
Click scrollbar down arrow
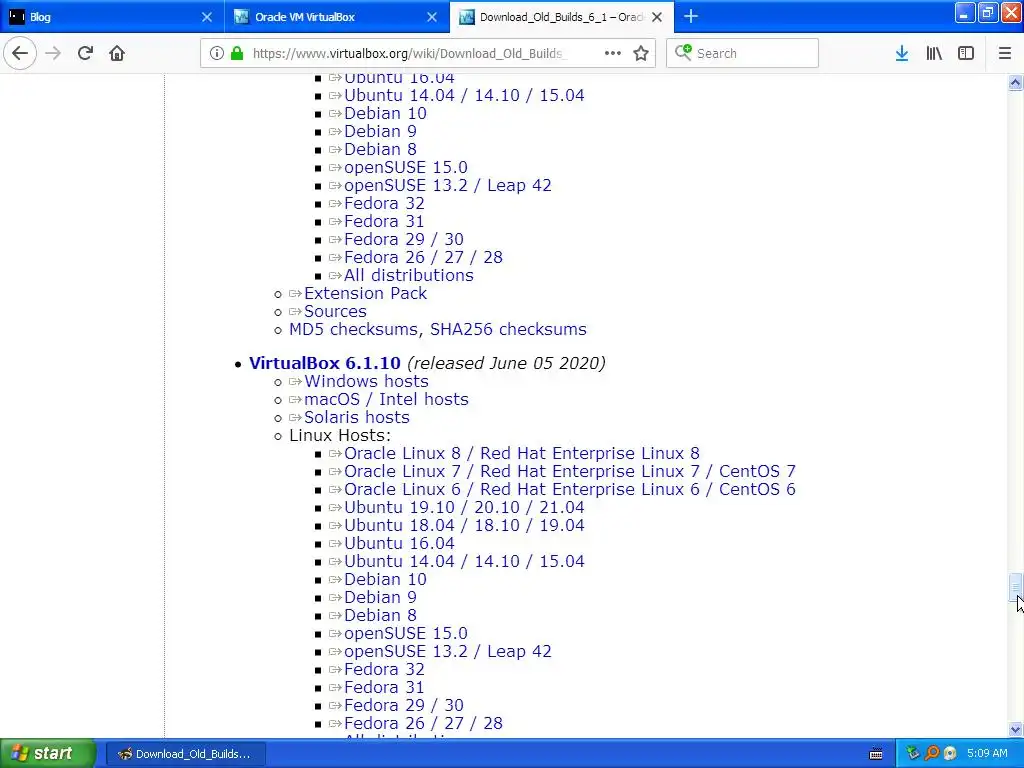click(1015, 729)
